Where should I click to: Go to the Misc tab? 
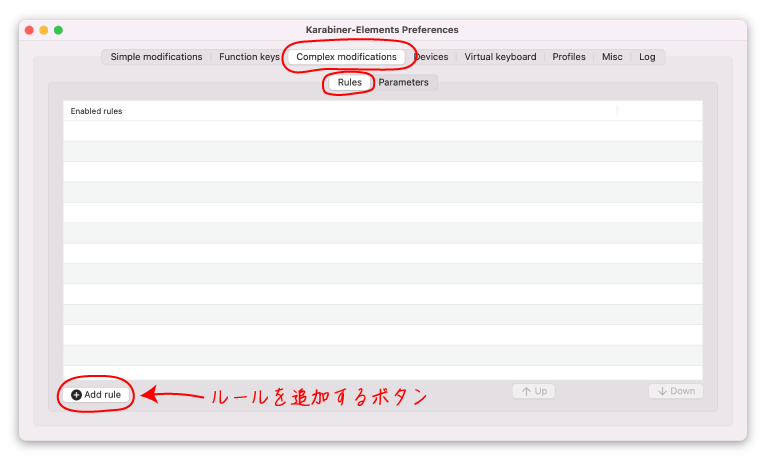612,57
